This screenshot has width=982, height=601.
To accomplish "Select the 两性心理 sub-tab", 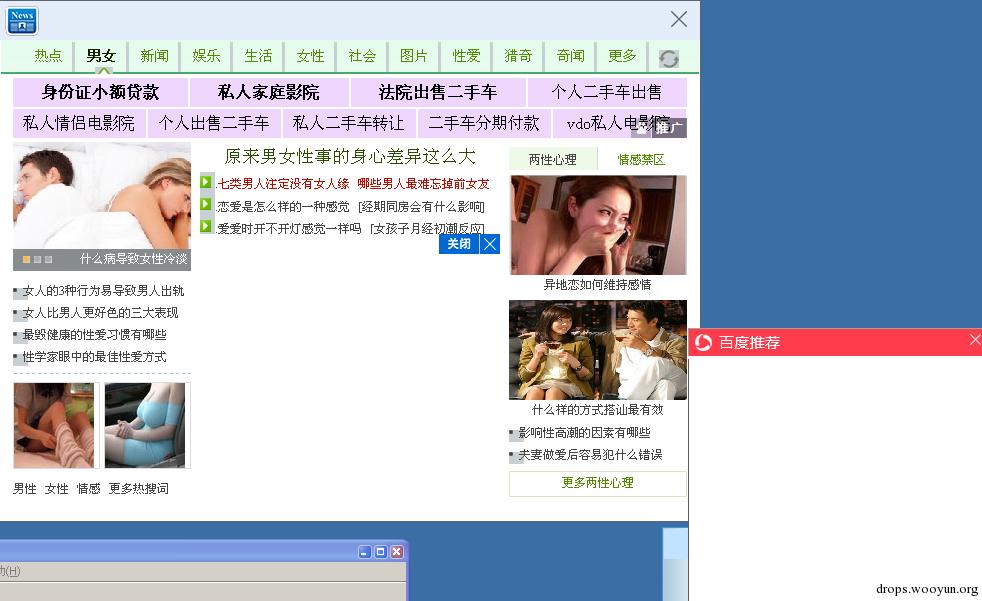I will (x=553, y=160).
